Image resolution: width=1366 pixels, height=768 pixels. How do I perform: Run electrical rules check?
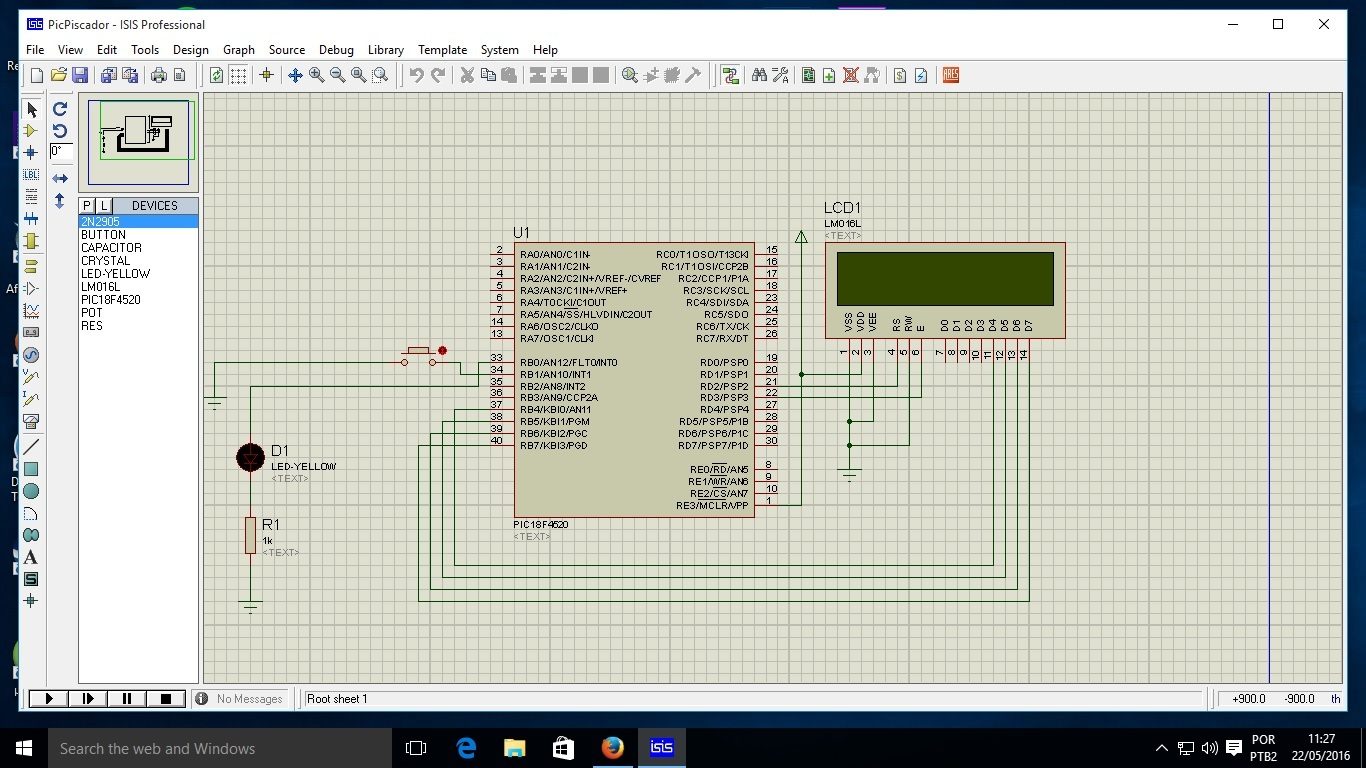pos(920,75)
